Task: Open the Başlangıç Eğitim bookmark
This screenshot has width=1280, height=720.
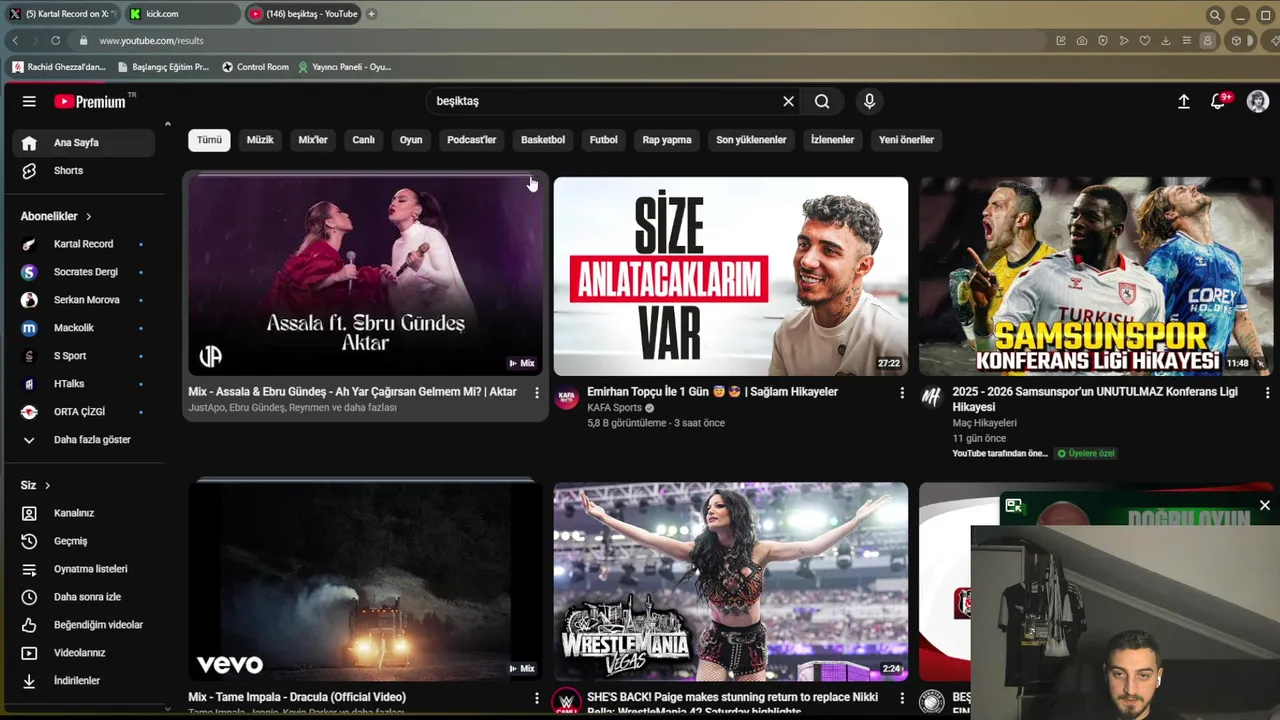Action: (x=163, y=67)
